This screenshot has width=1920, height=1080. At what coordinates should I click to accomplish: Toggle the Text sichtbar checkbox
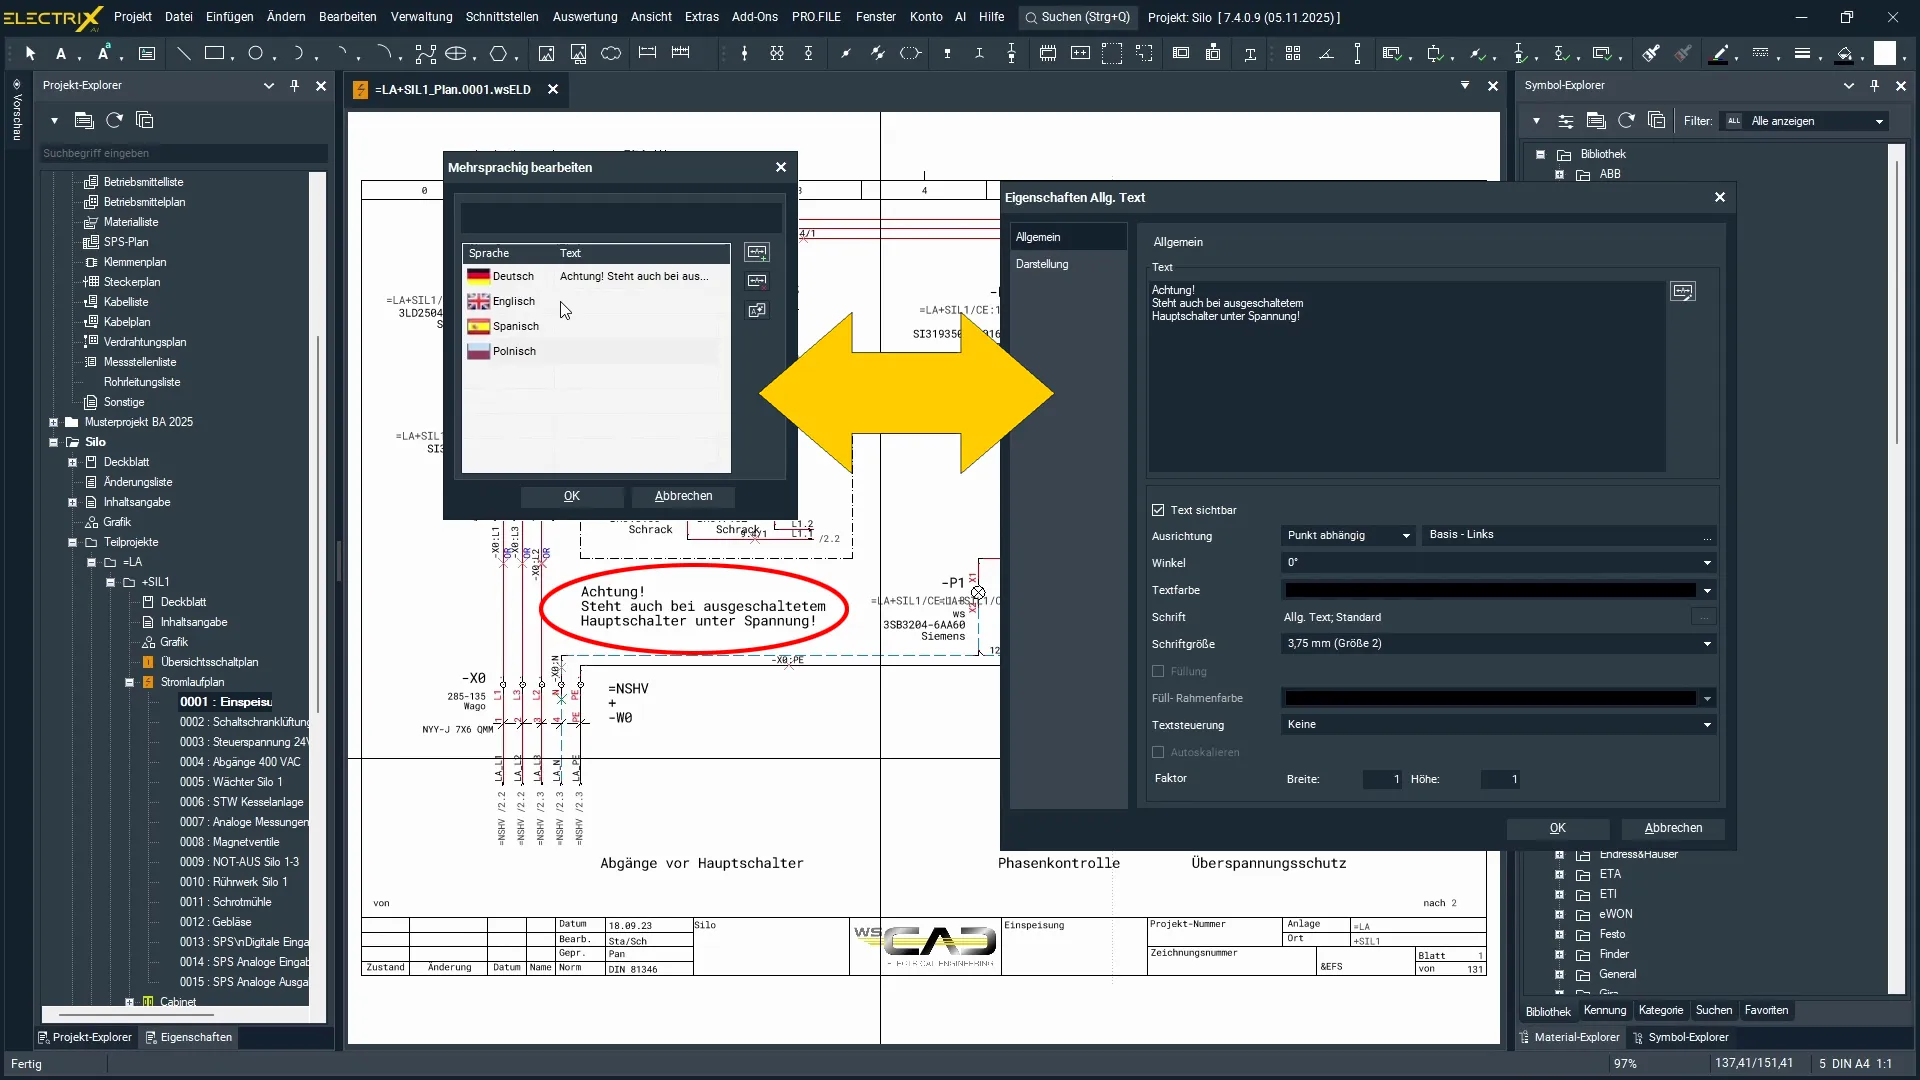coord(1158,510)
